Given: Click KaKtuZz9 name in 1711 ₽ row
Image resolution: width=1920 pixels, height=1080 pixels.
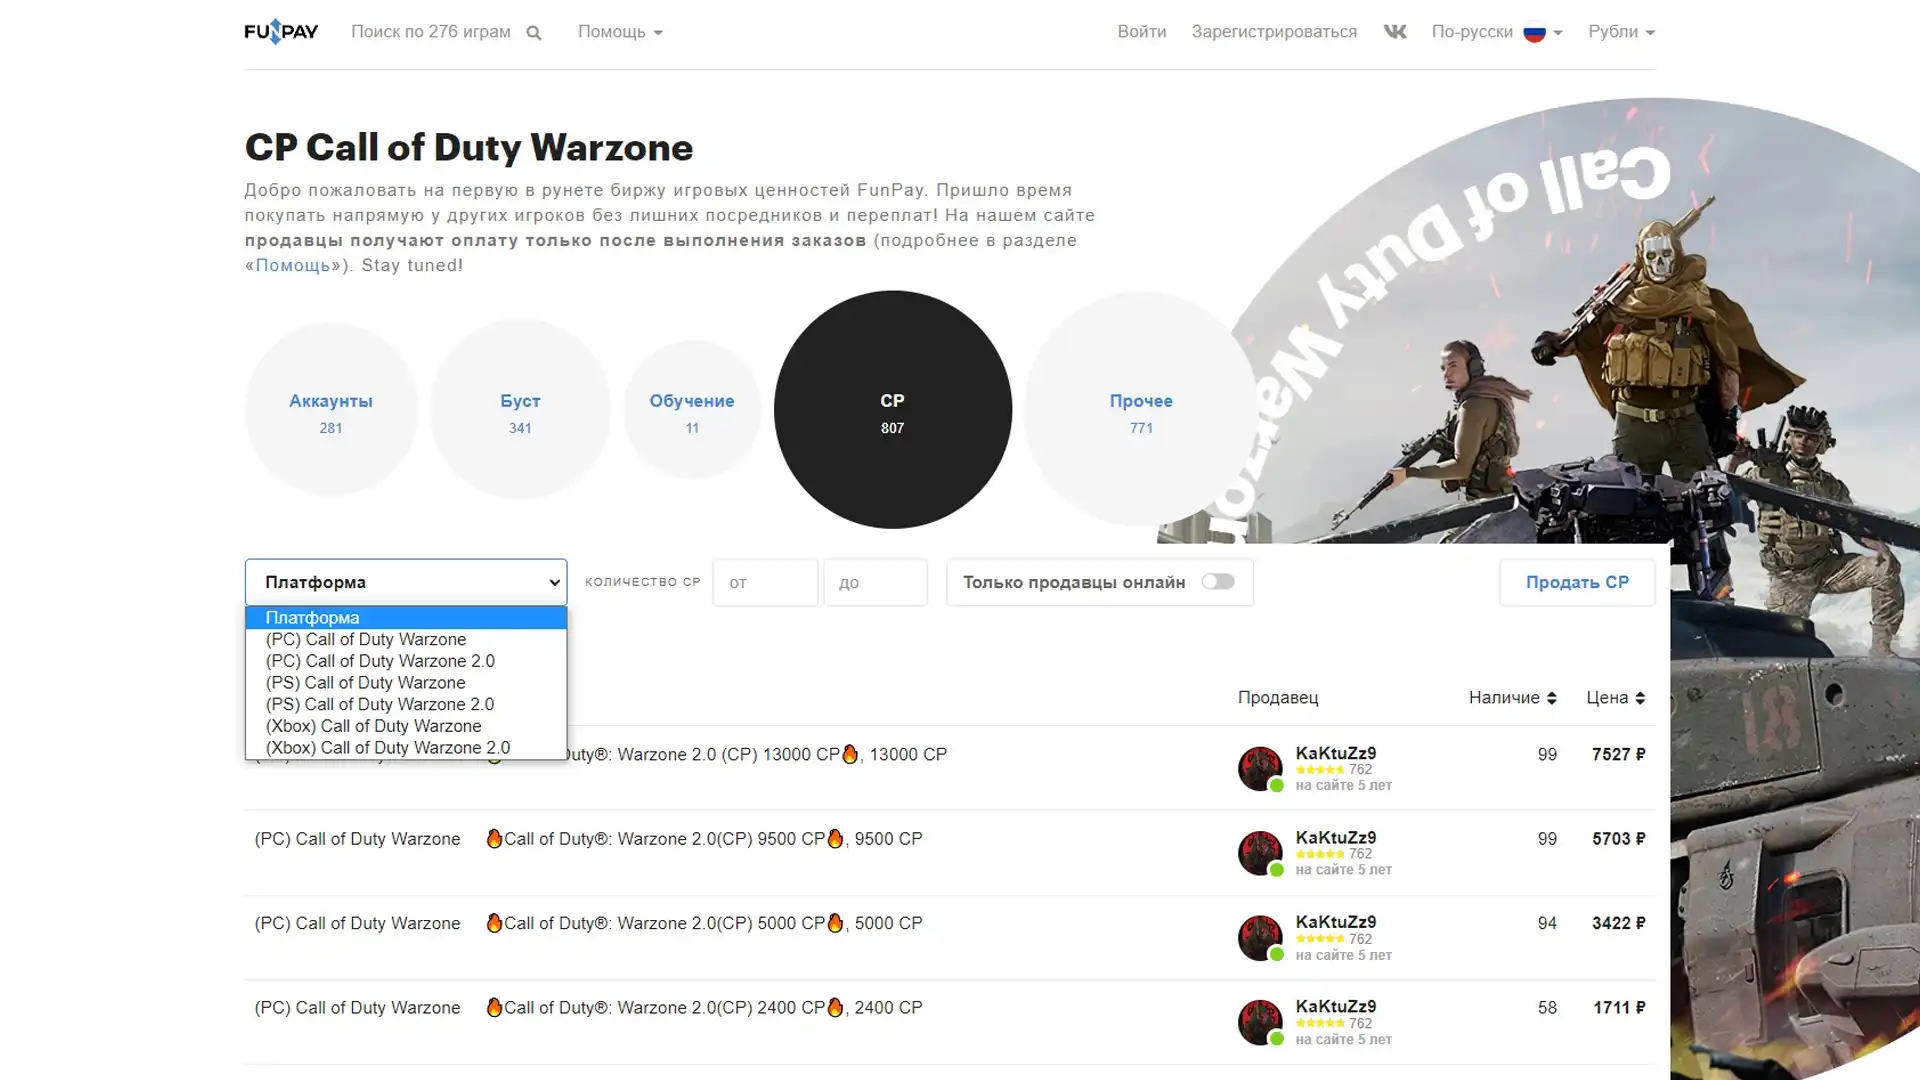Looking at the screenshot, I should click(1335, 1007).
